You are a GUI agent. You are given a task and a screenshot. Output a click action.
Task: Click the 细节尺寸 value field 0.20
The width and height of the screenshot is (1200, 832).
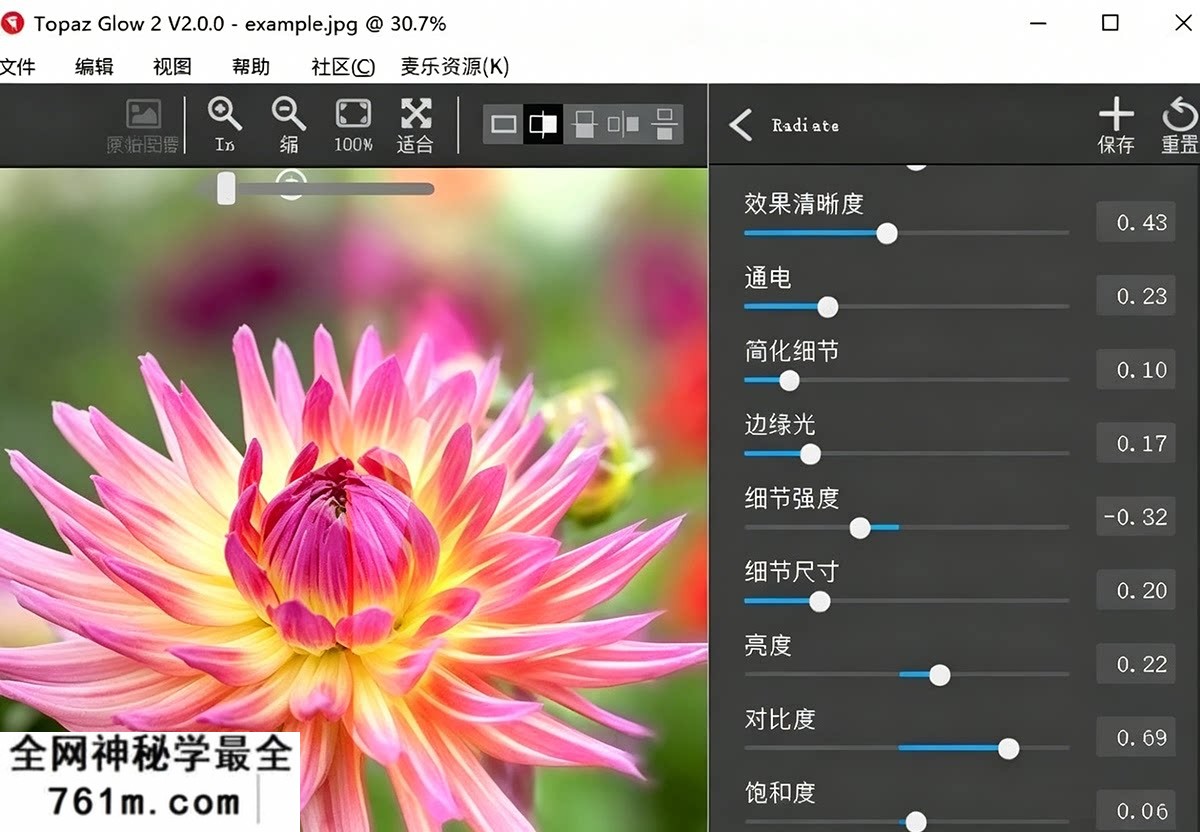pyautogui.click(x=1135, y=590)
